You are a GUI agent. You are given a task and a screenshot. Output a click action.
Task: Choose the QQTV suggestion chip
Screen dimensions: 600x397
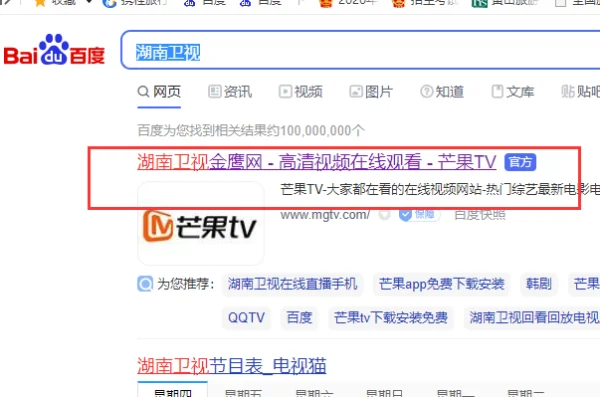(246, 318)
